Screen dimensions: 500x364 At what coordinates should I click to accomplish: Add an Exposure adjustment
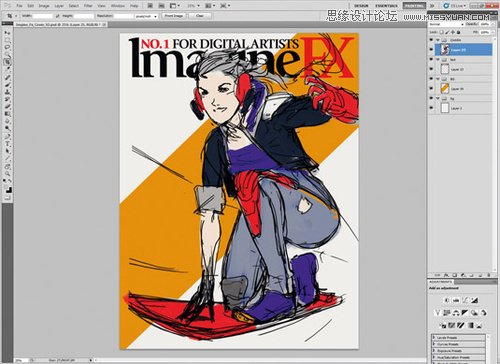point(475,300)
